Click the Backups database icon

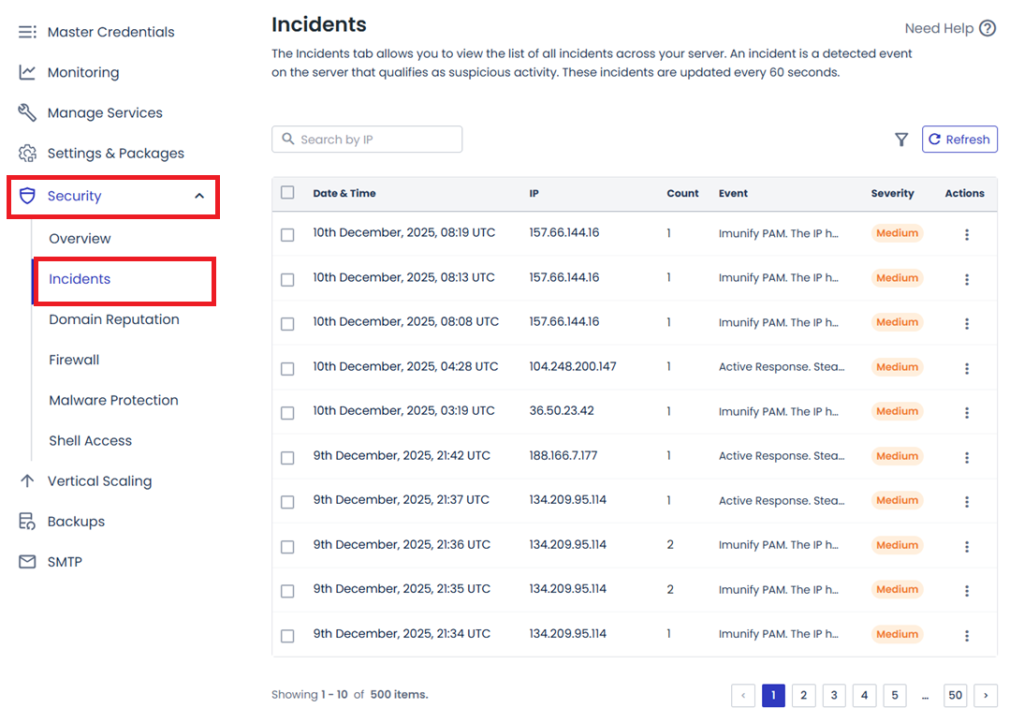[x=27, y=521]
